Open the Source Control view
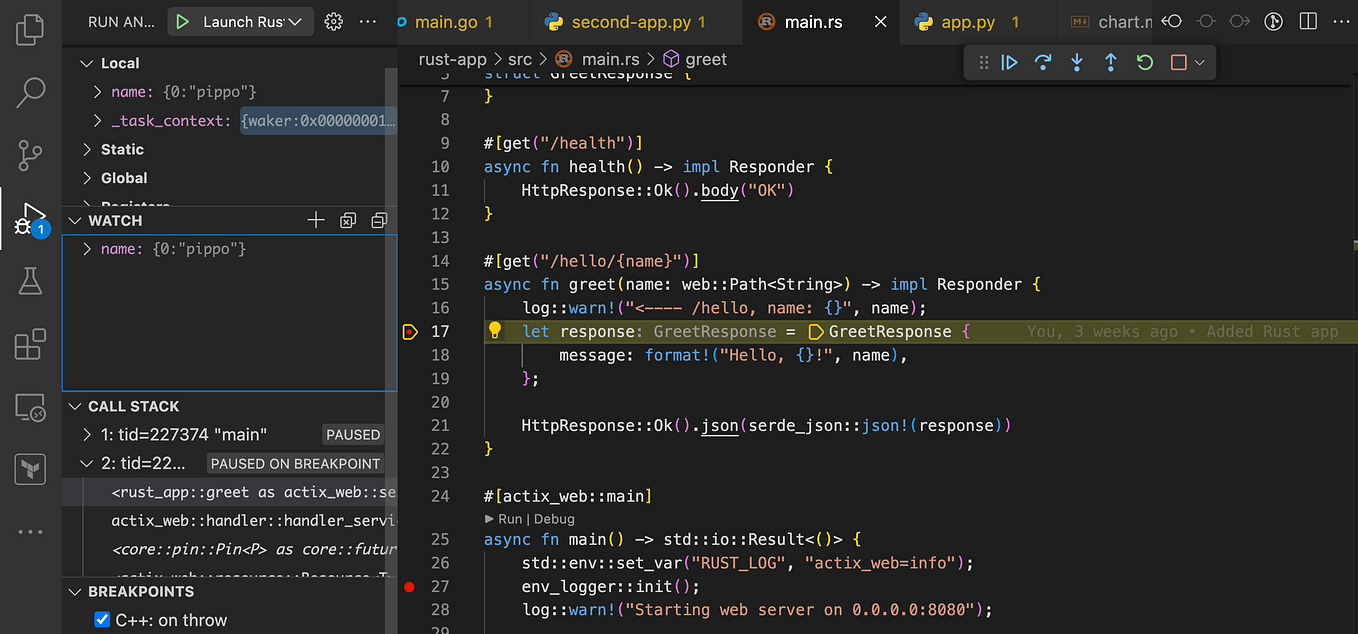 (x=30, y=155)
